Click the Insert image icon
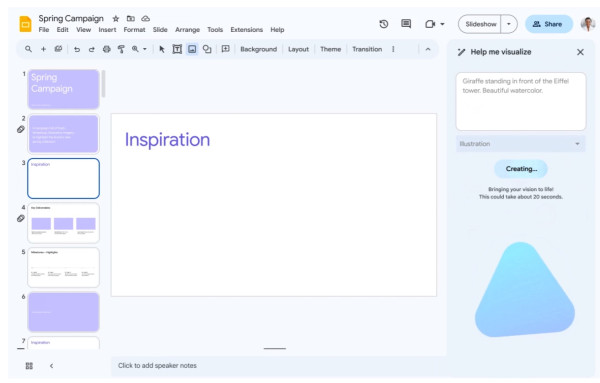The image size is (600, 383). click(192, 49)
